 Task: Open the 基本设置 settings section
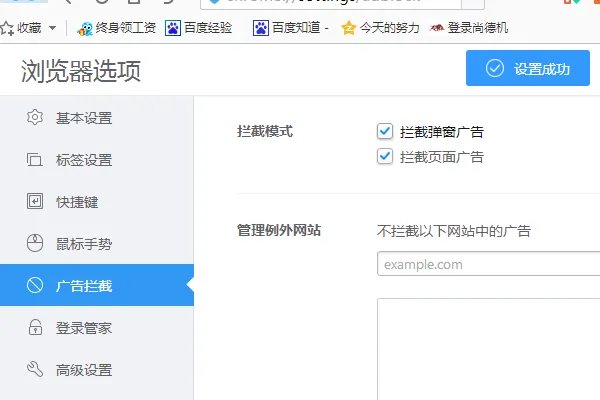click(84, 118)
